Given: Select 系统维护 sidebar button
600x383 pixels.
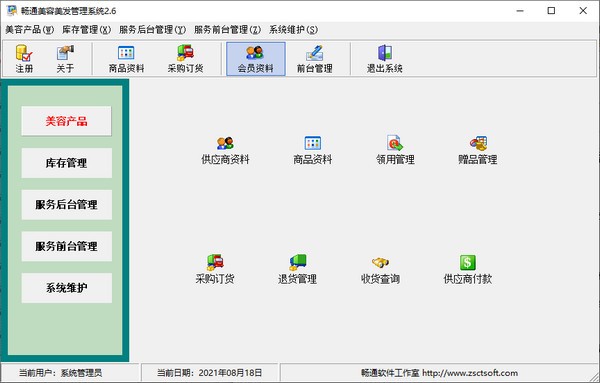Looking at the screenshot, I should 67,288.
